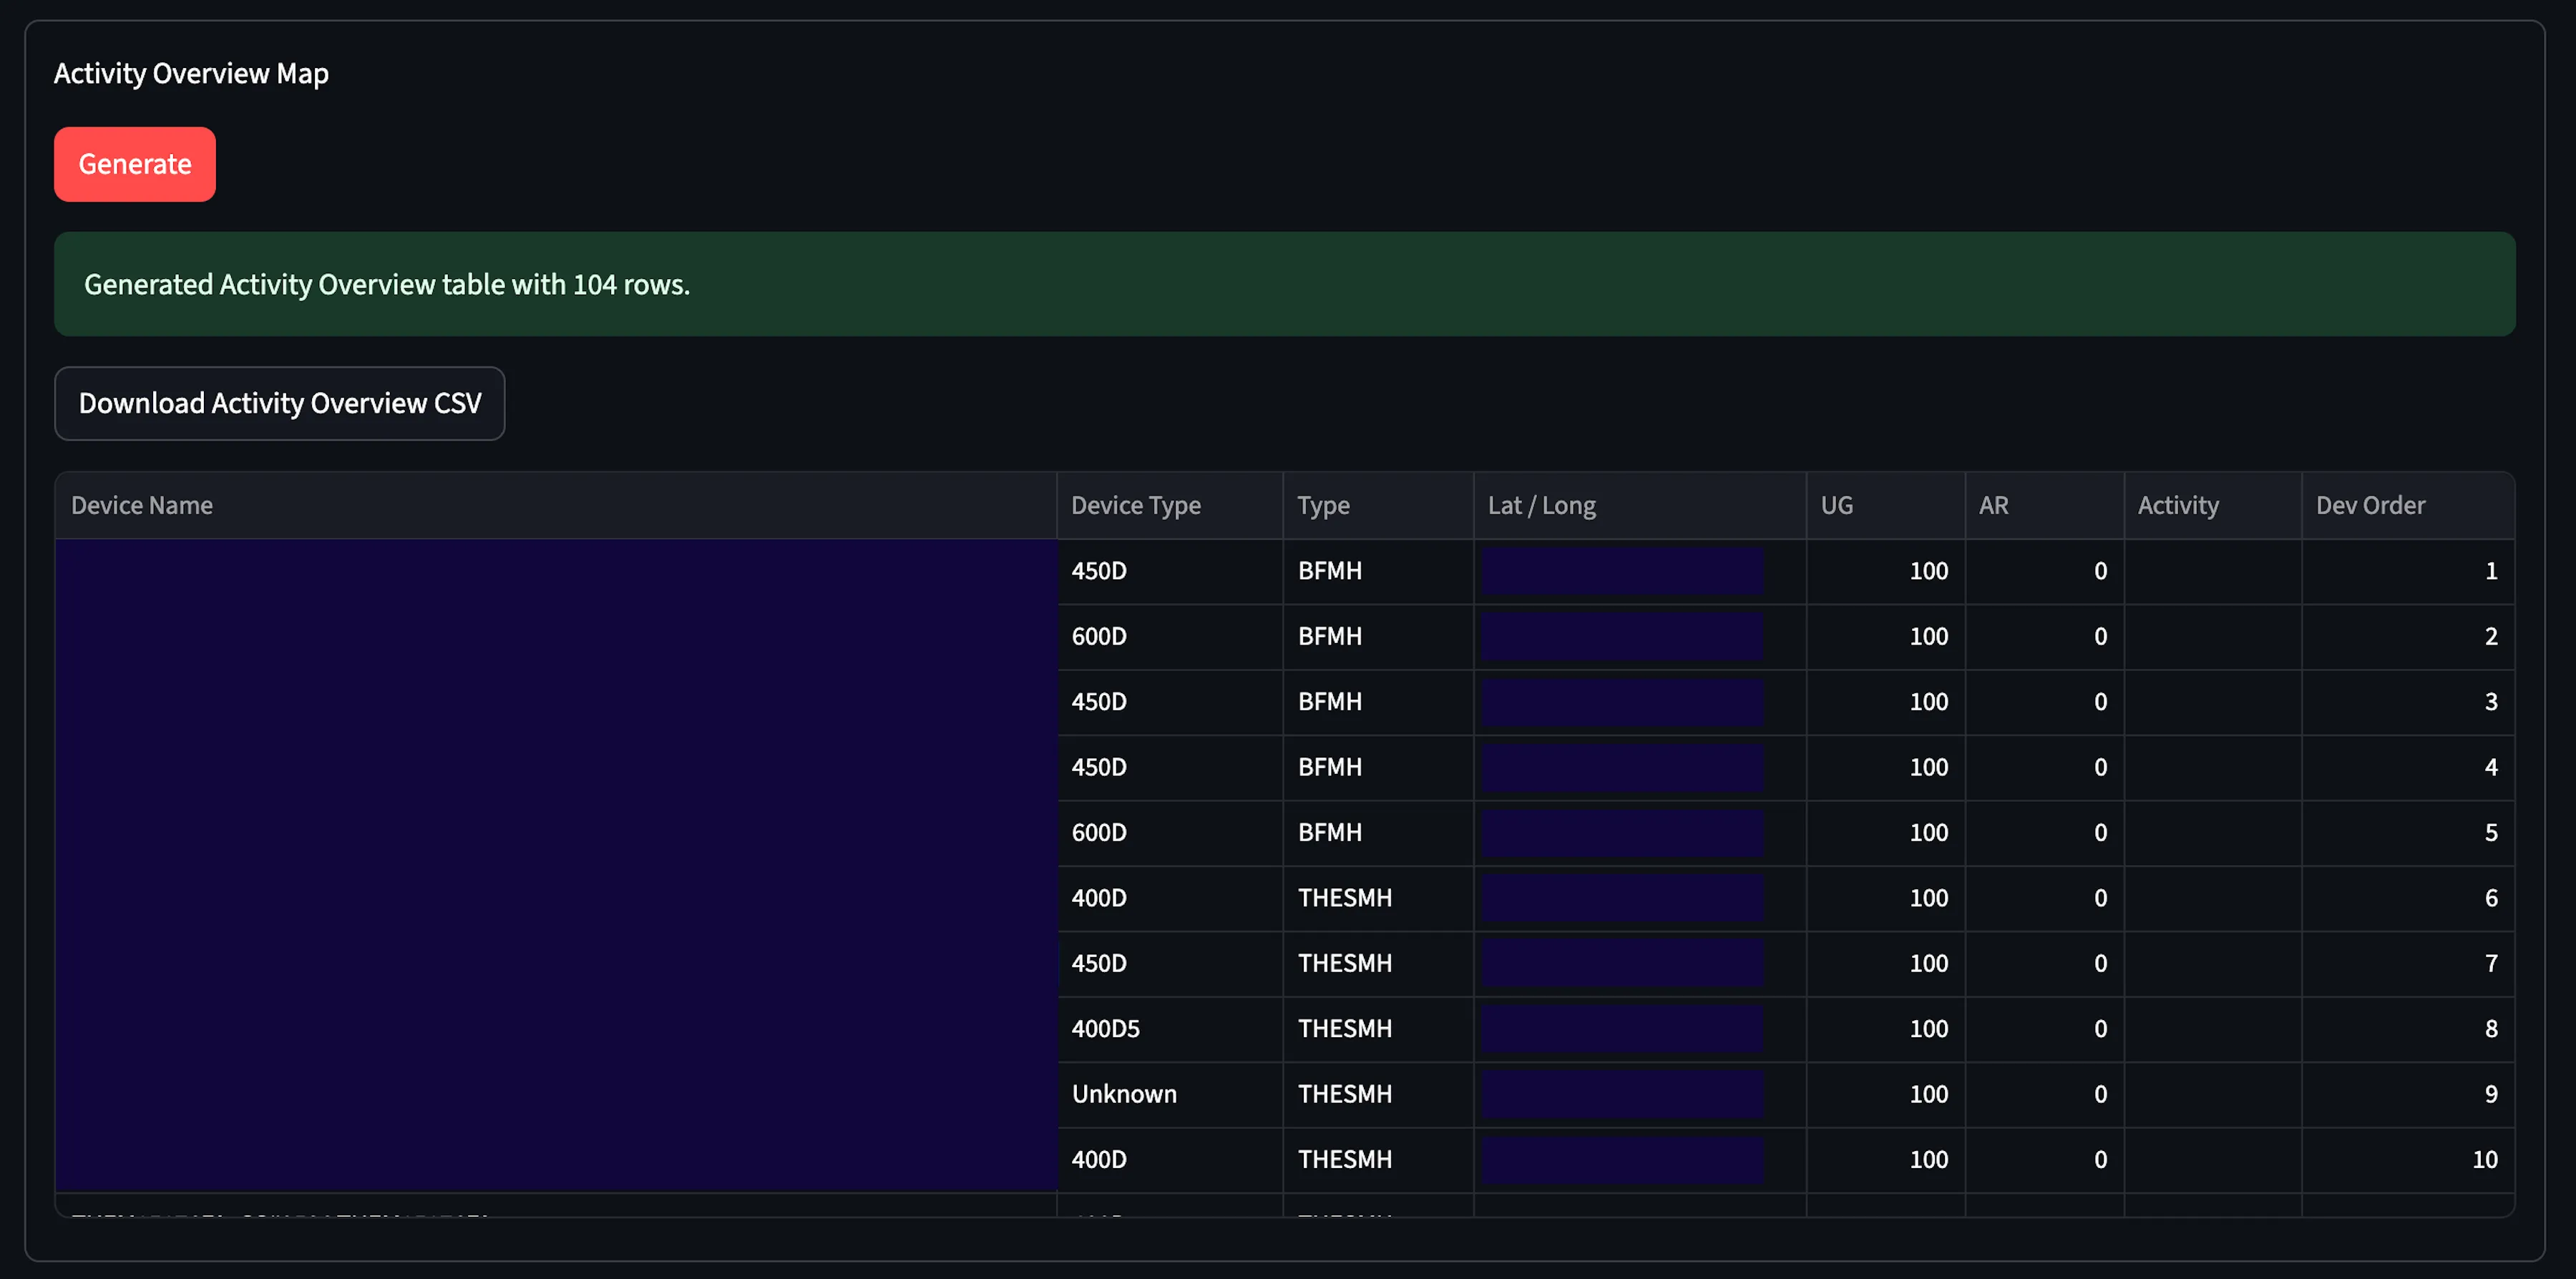Download Activity Overview CSV file
The width and height of the screenshot is (2576, 1279).
click(x=279, y=403)
